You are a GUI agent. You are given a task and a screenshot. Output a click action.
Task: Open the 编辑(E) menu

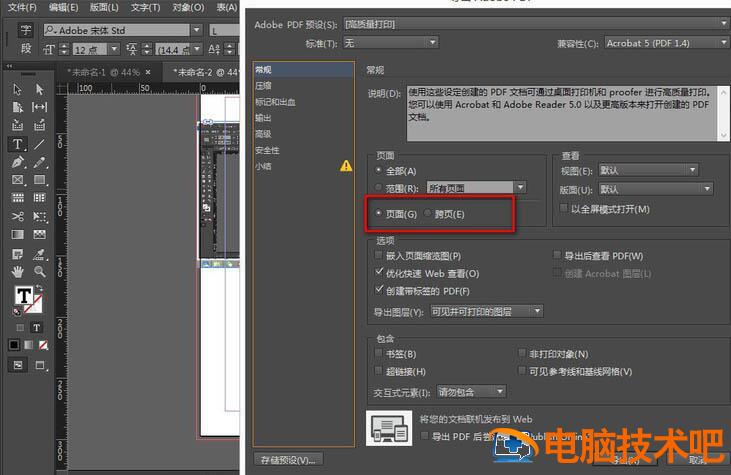click(x=63, y=7)
